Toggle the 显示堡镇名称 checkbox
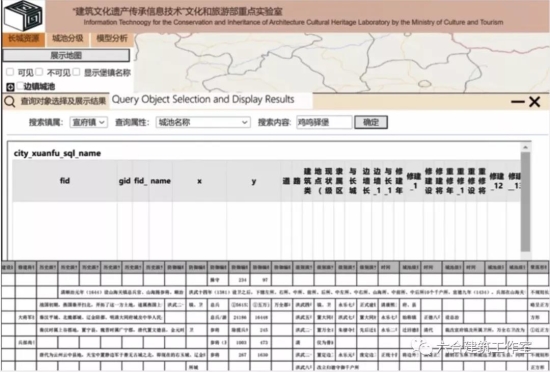The height and width of the screenshot is (372, 550). pyautogui.click(x=76, y=72)
